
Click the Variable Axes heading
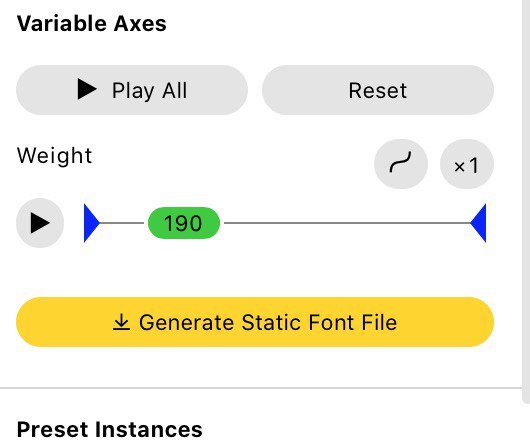(92, 24)
